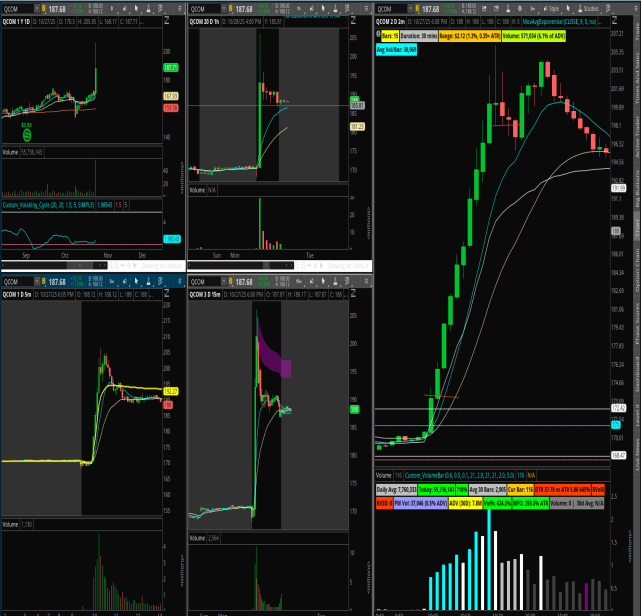This screenshot has height=616, width=641.
Task: Click the share icon in the right QCOM 2 D 2m chart toolbar
Action: [x=484, y=9]
